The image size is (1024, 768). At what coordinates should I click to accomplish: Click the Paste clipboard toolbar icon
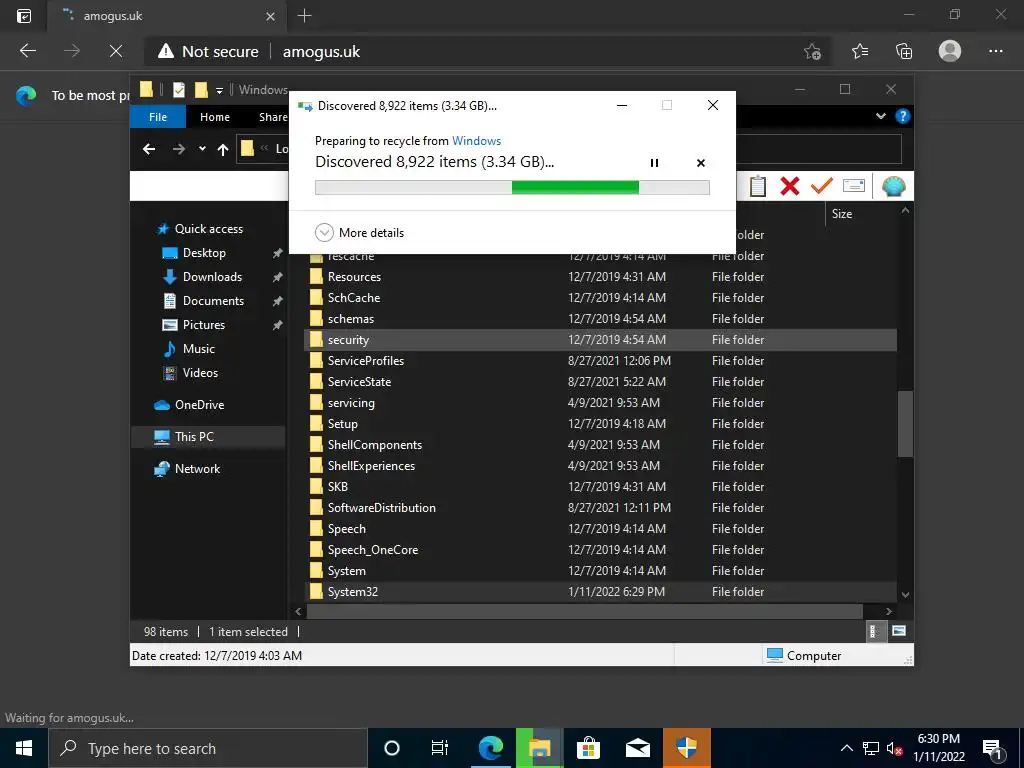tap(758, 186)
